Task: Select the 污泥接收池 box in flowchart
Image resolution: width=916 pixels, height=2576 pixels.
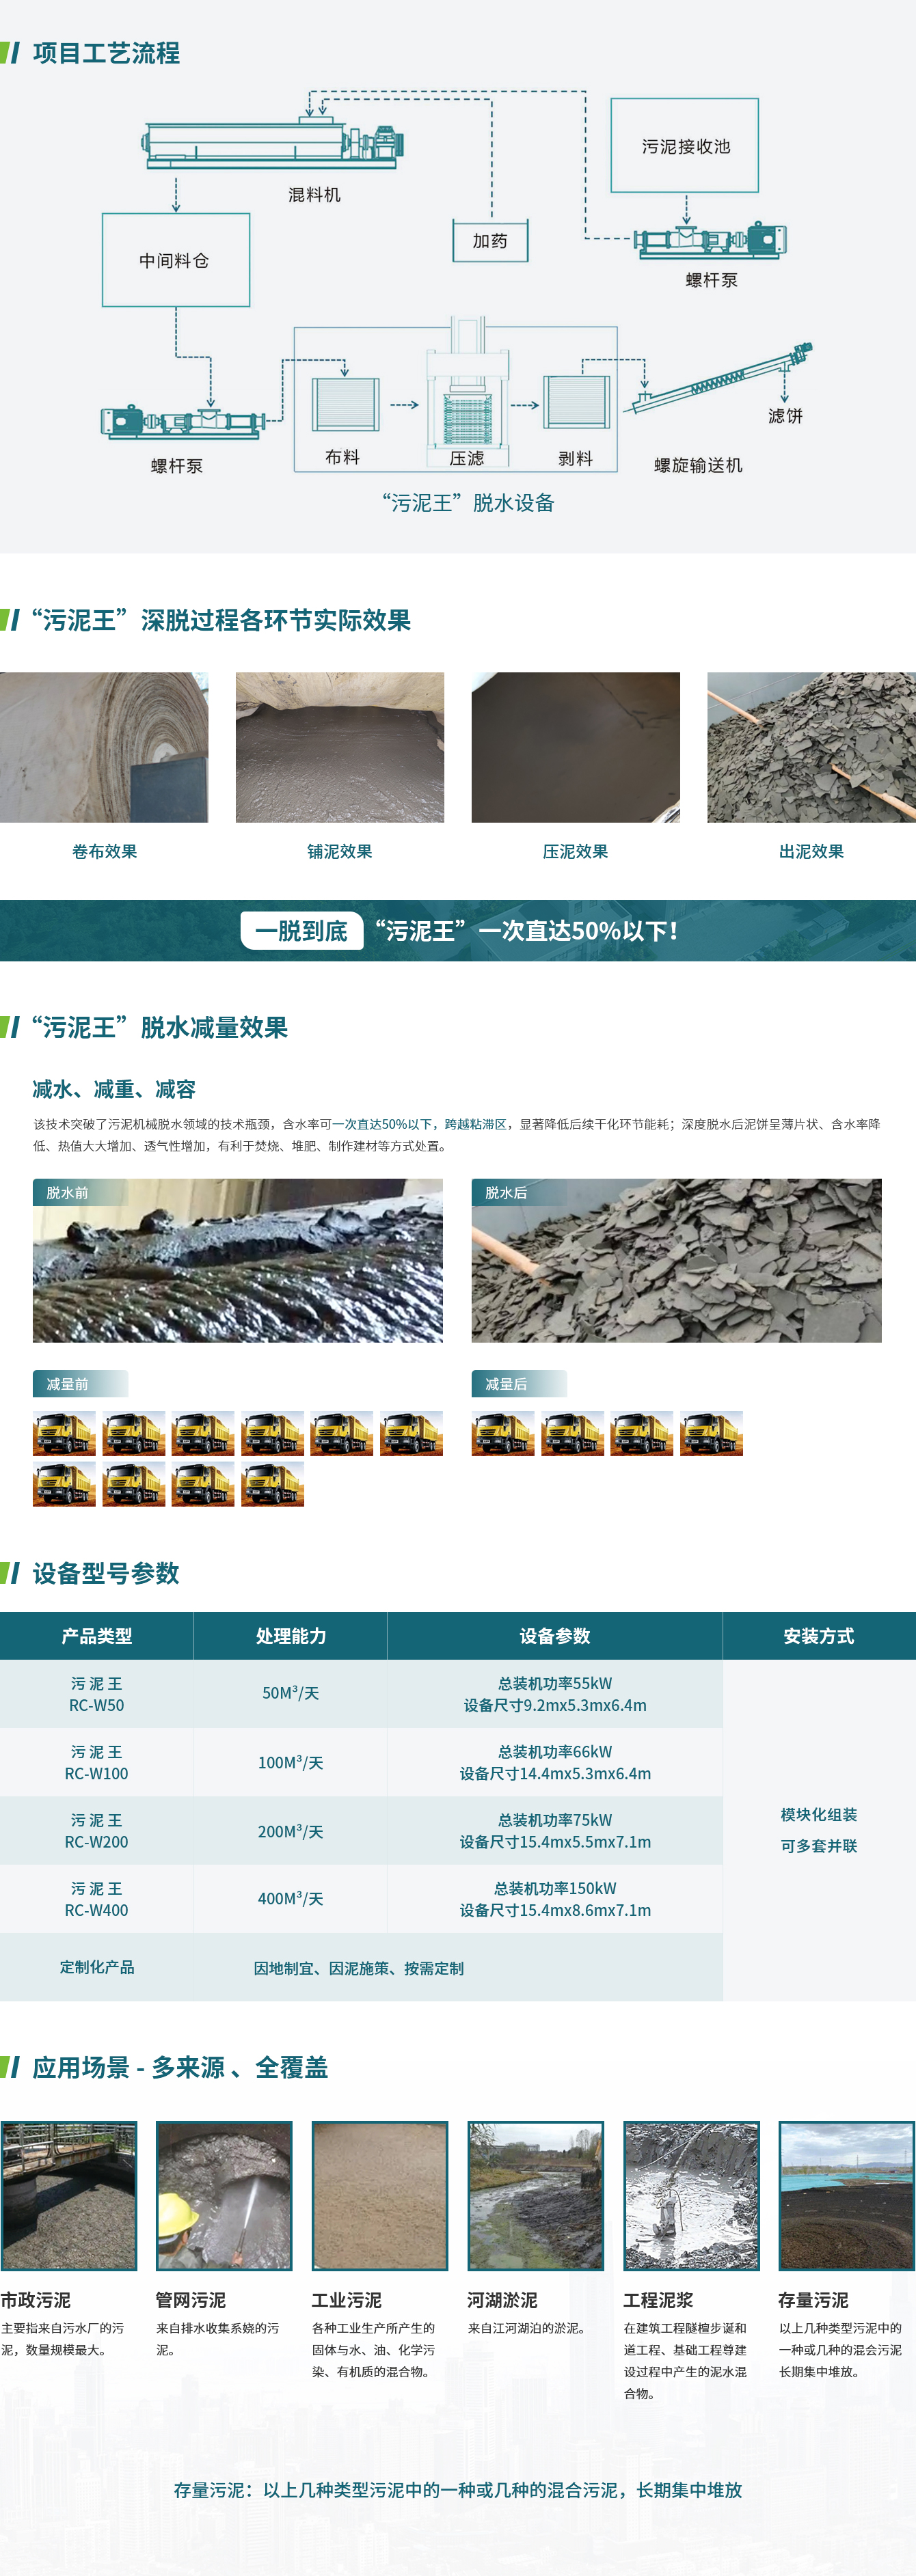Action: pyautogui.click(x=685, y=146)
